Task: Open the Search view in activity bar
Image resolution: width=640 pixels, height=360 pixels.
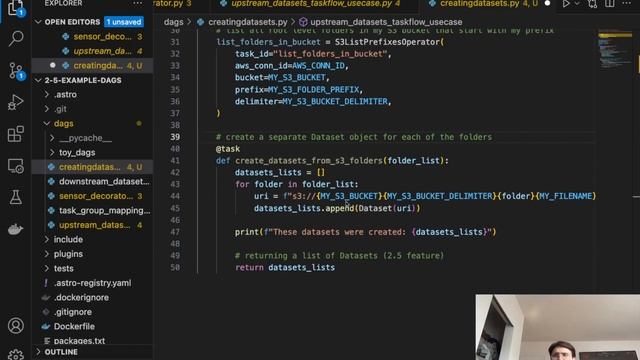Action: [16, 39]
